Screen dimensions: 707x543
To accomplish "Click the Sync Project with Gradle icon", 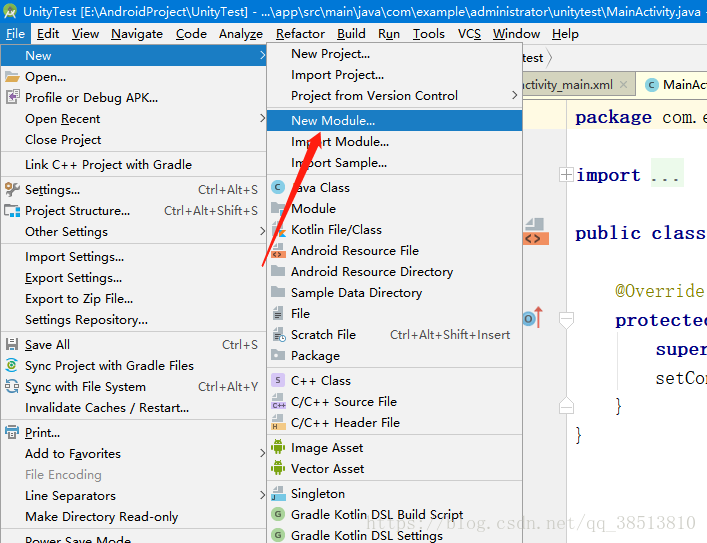I will pos(12,365).
